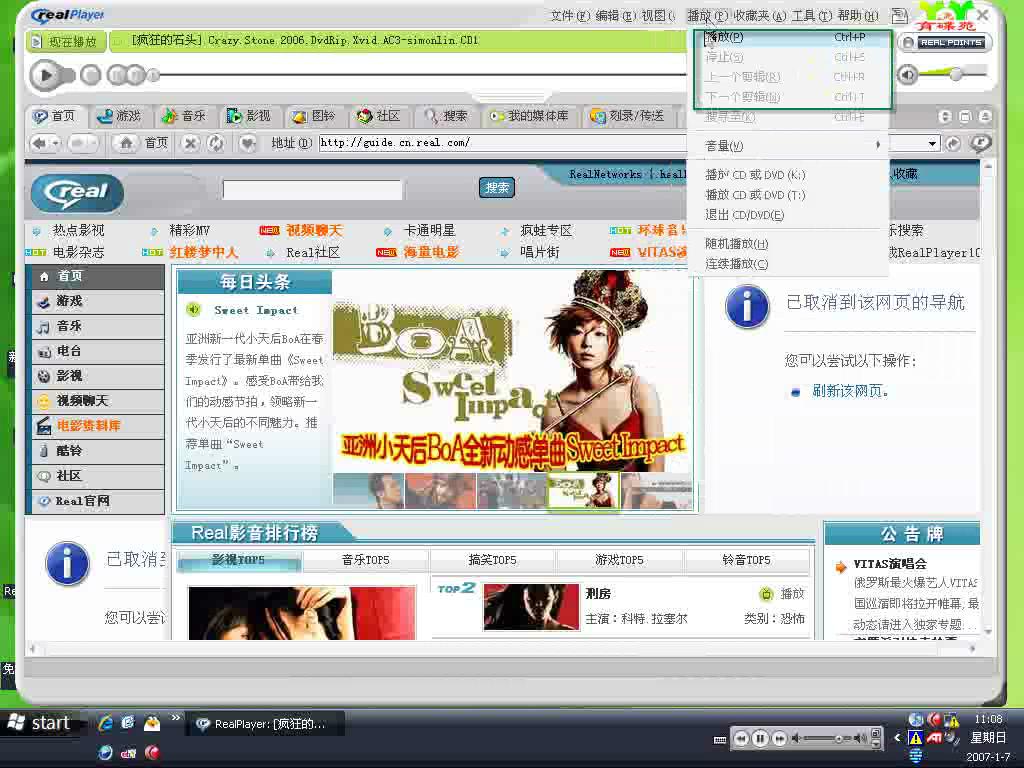
Task: Open the 编辑(E) menu
Action: pyautogui.click(x=615, y=16)
